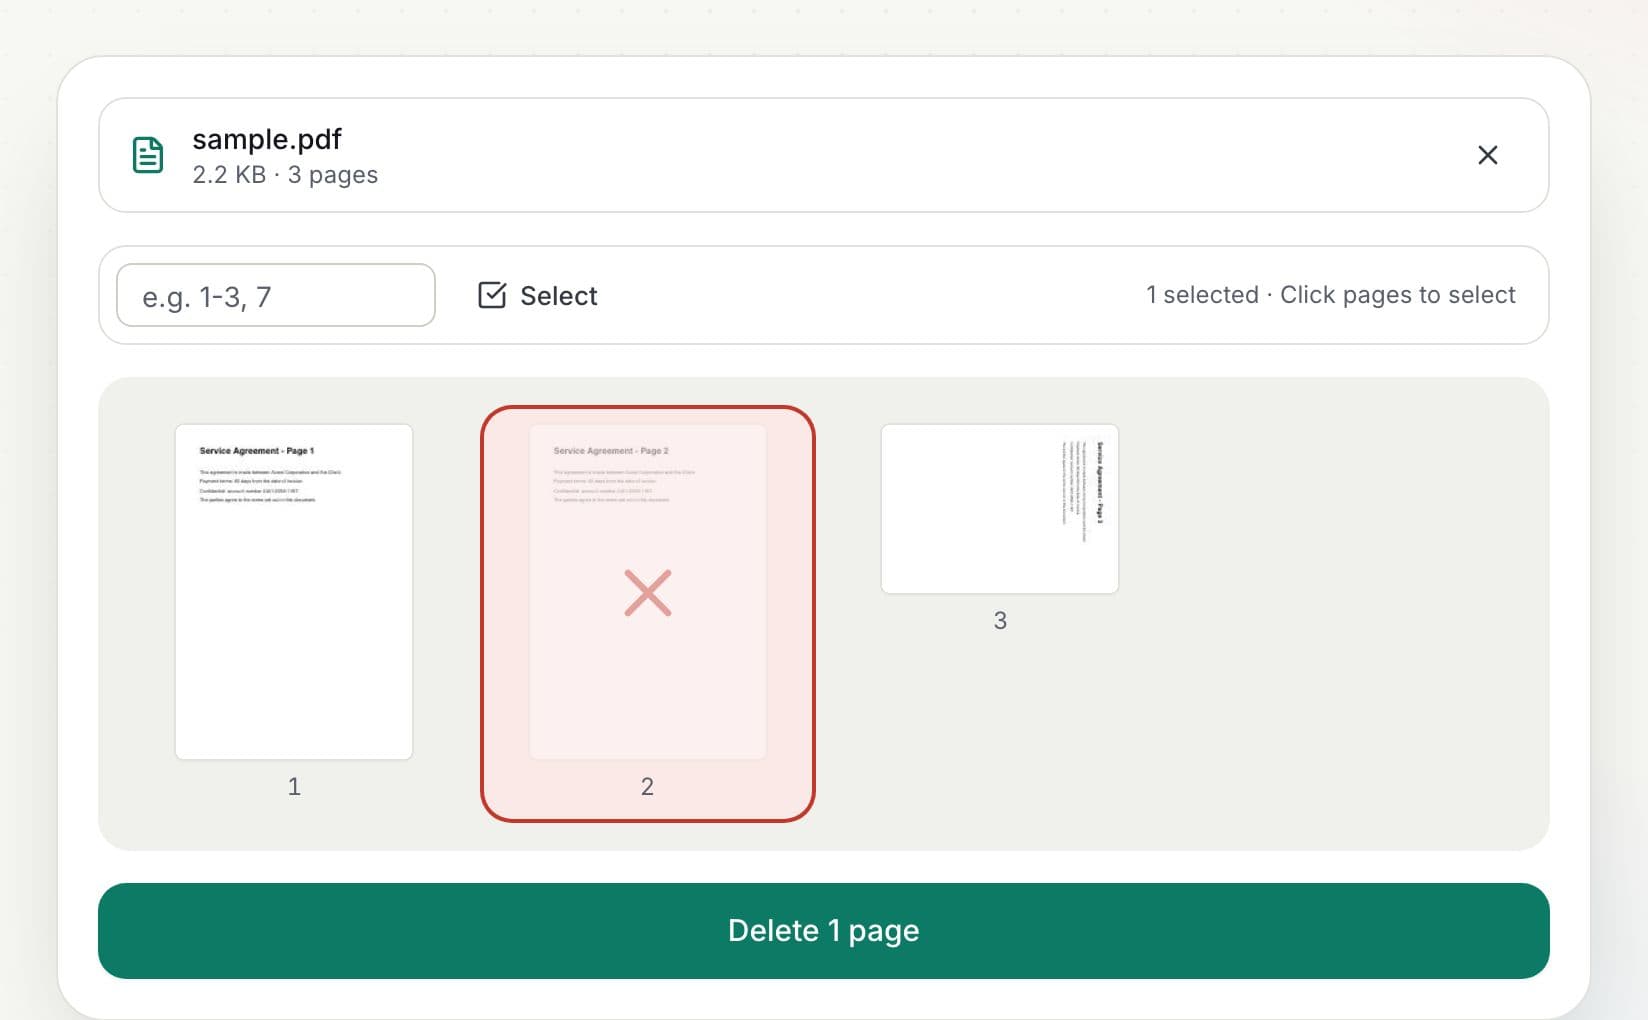
Task: Click the red X mark on page 2
Action: [x=648, y=593]
